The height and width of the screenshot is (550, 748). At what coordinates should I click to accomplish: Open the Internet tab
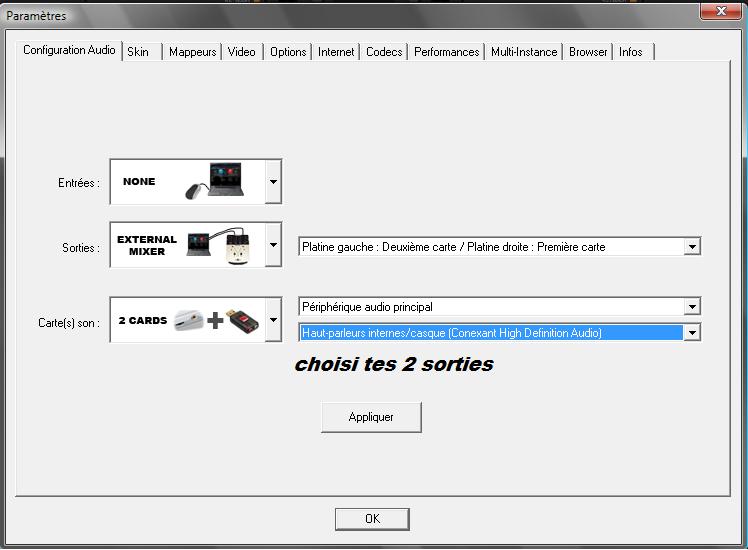(x=336, y=52)
